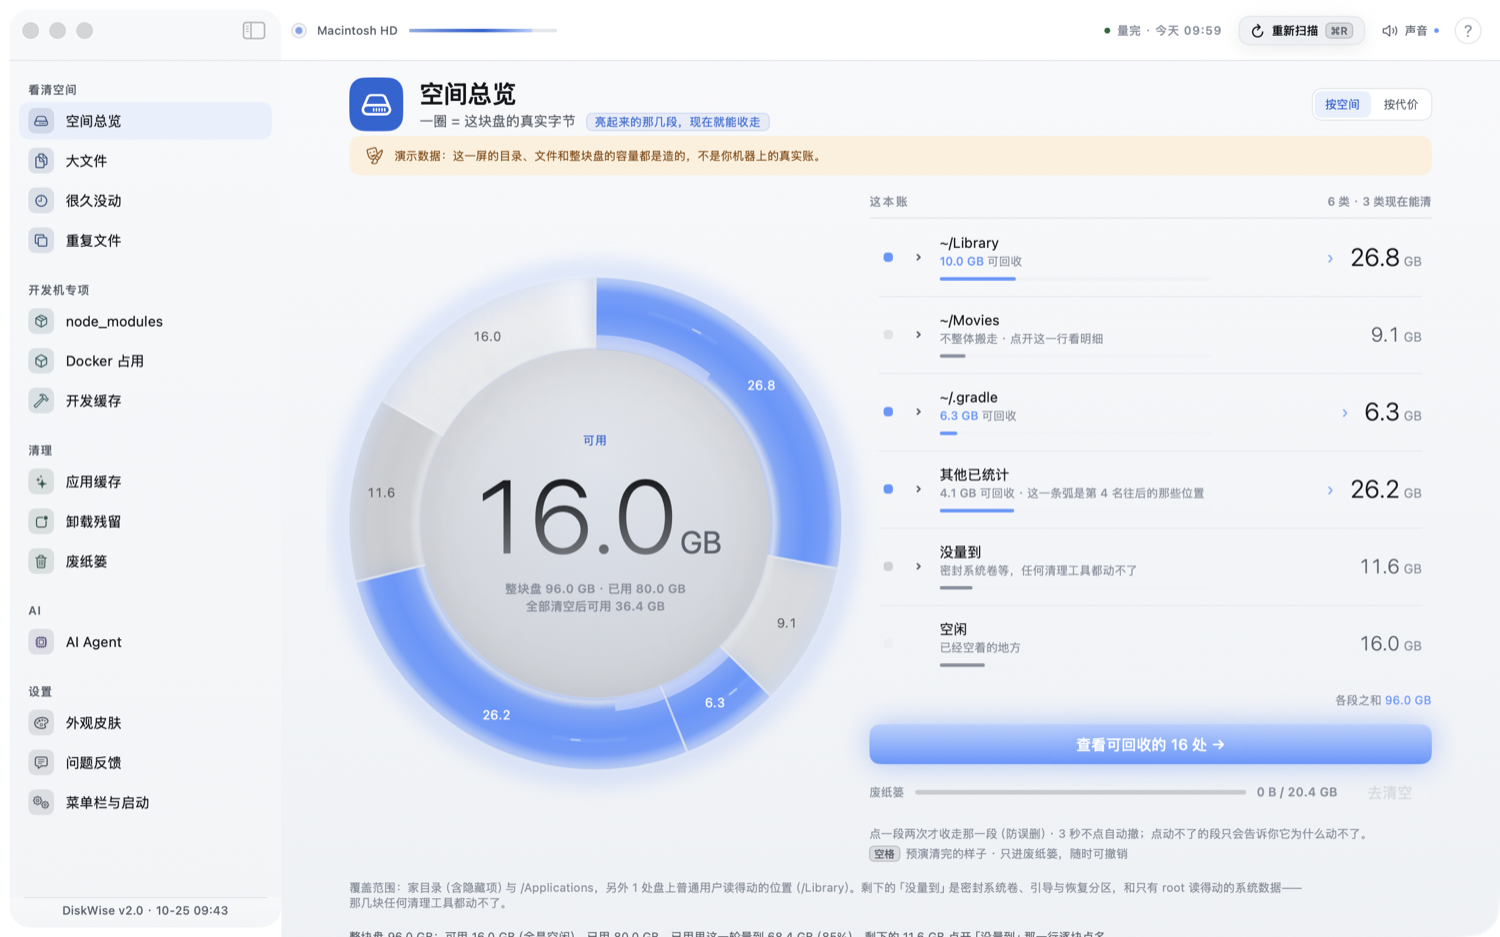Click the 去清空 trash link
The image size is (1500, 937).
[1389, 793]
